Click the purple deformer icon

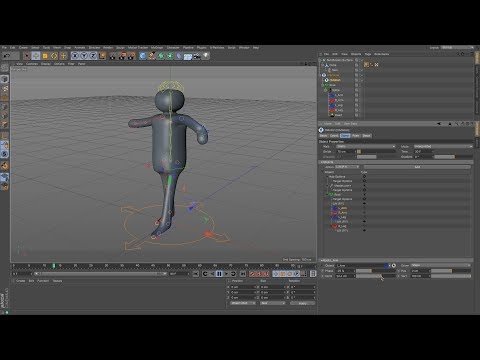pyautogui.click(x=179, y=56)
